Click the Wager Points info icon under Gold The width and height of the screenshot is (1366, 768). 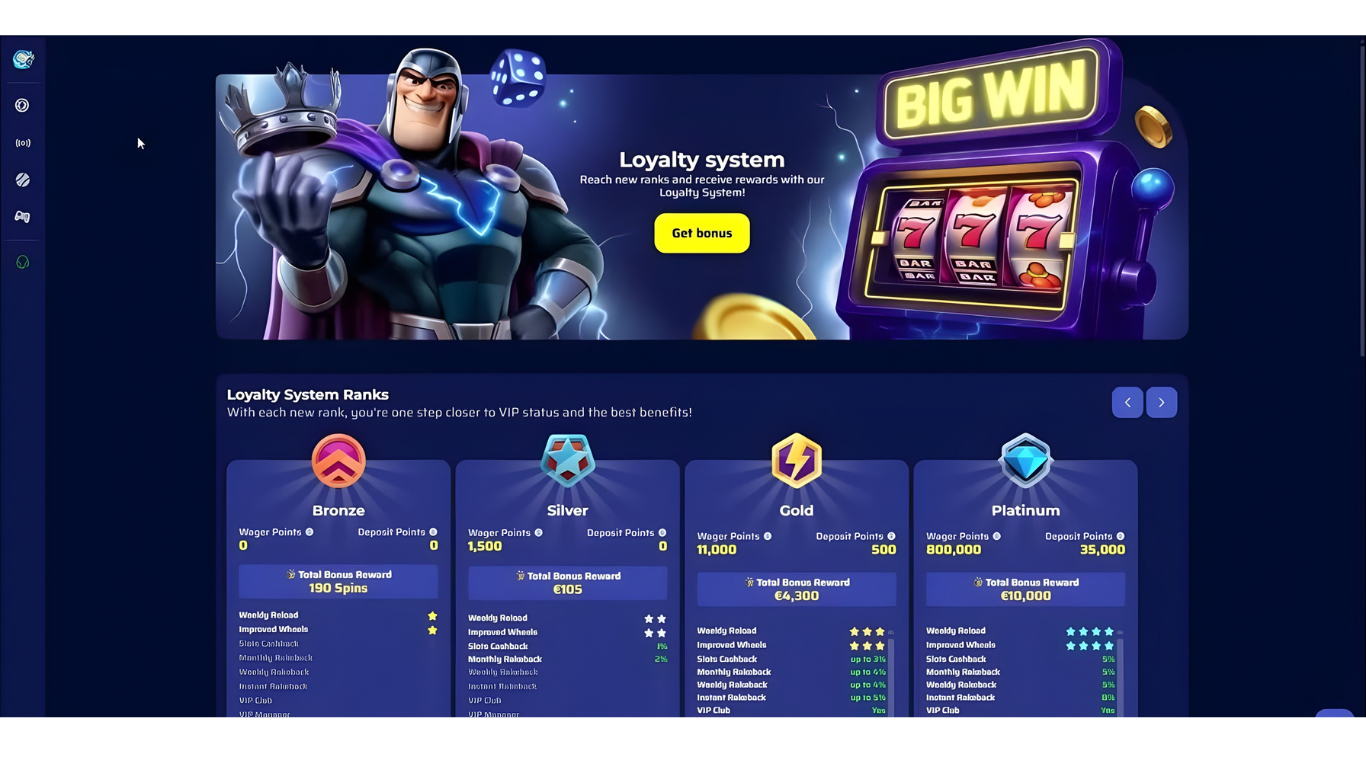point(767,536)
